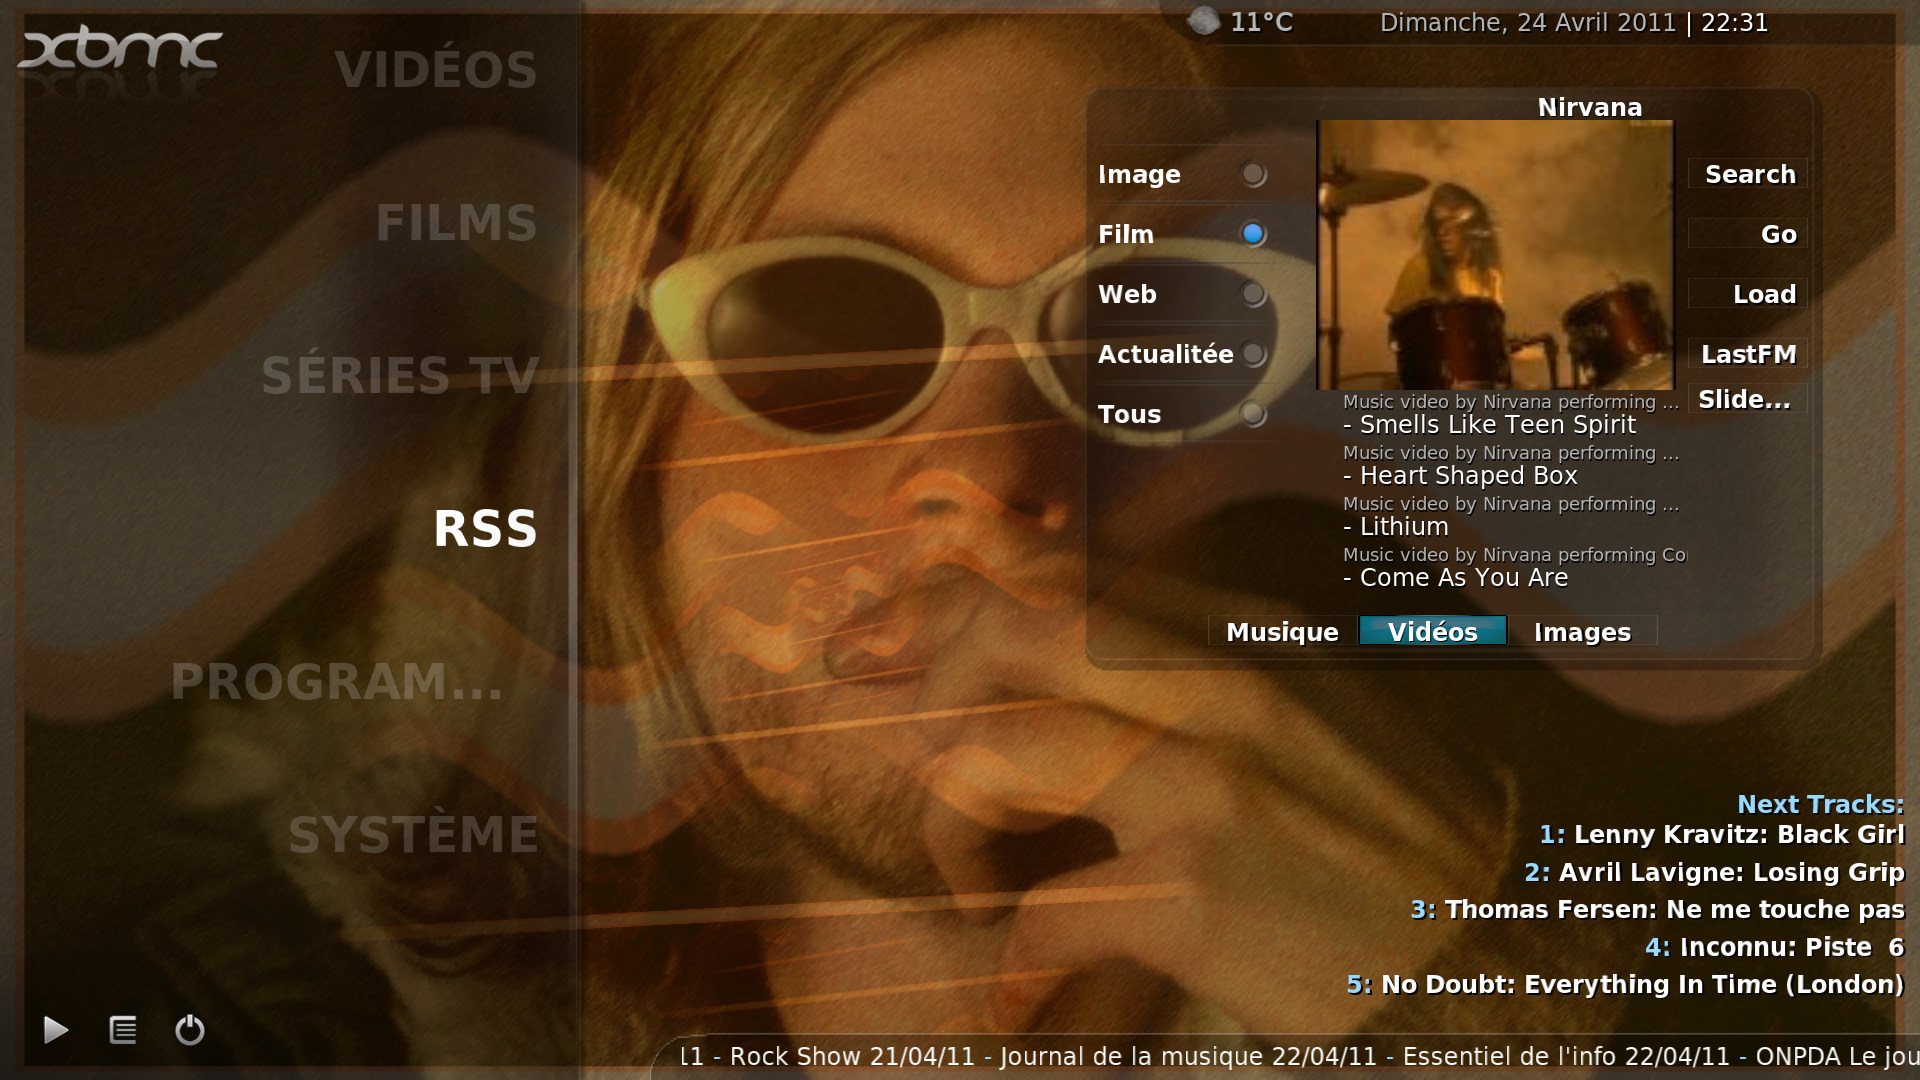Switch to the Vidéos tab
Image resolution: width=1920 pixels, height=1080 pixels.
[x=1433, y=631]
